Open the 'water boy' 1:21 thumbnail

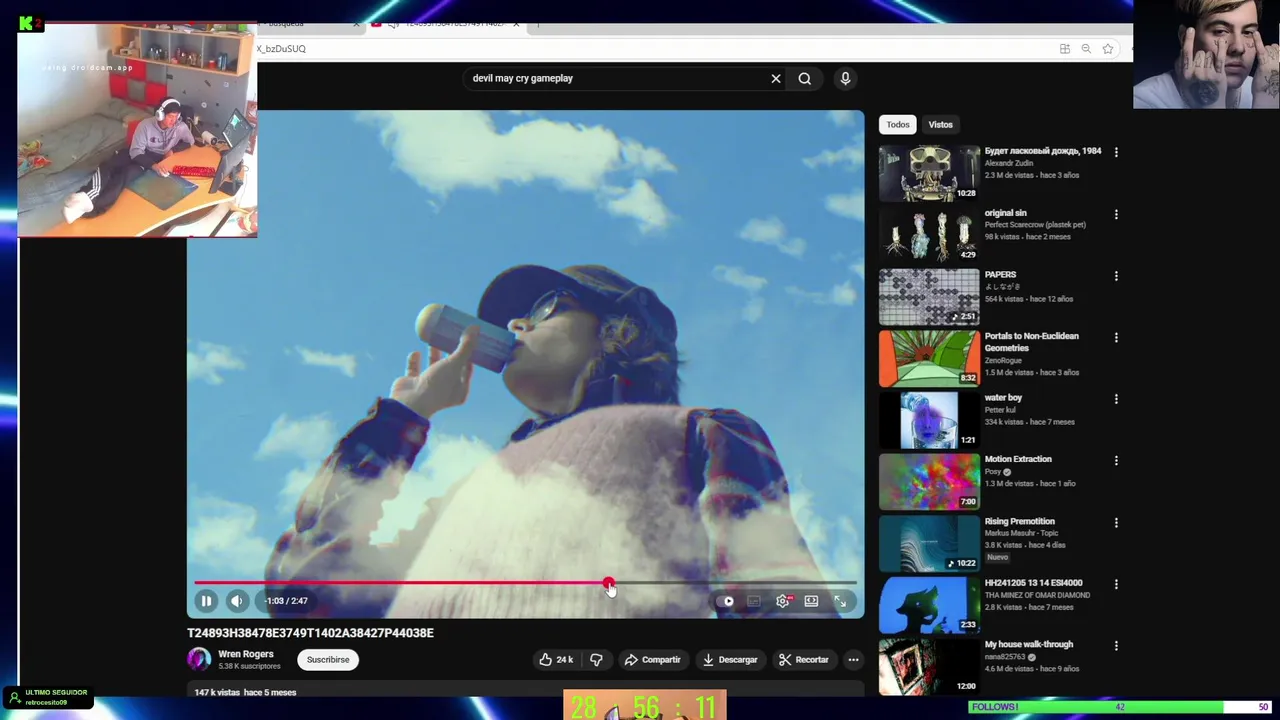click(929, 420)
